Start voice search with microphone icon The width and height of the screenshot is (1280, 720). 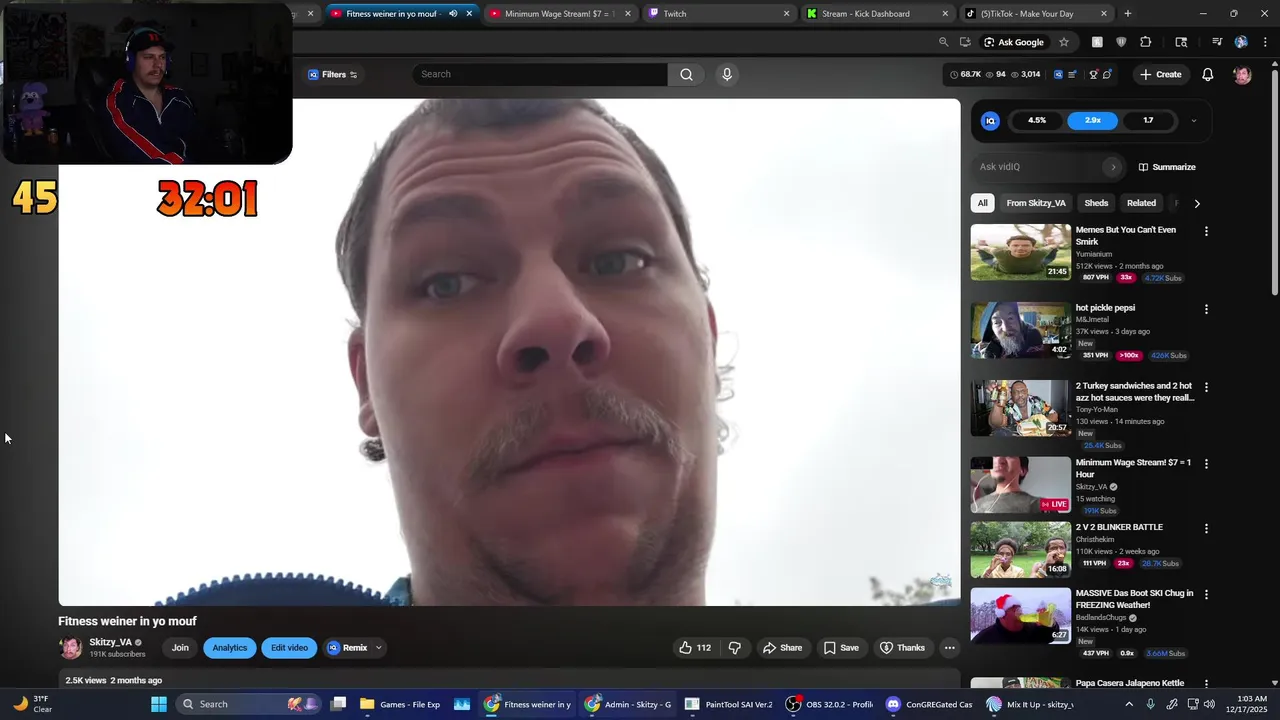pyautogui.click(x=727, y=74)
